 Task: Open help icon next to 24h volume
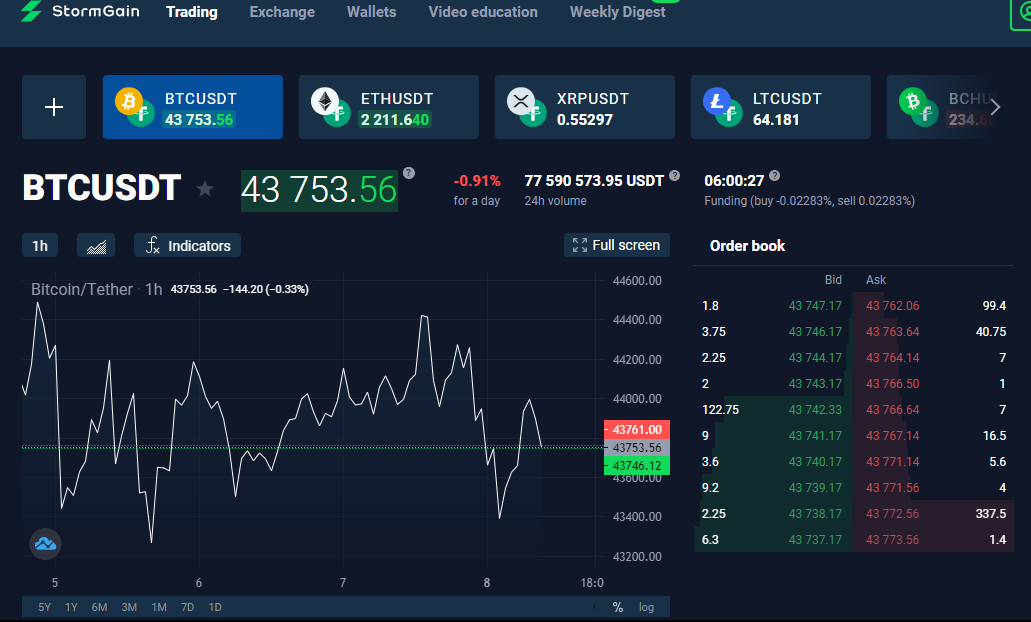(675, 176)
